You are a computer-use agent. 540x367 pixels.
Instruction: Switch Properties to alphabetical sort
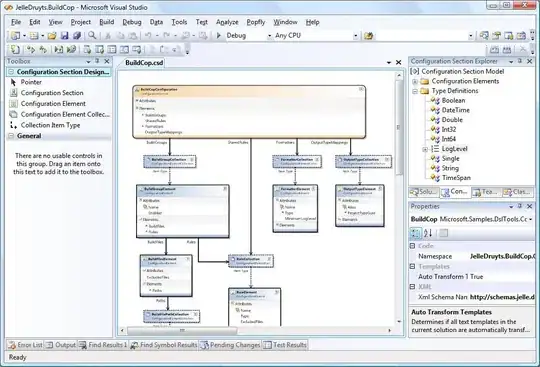click(x=428, y=233)
